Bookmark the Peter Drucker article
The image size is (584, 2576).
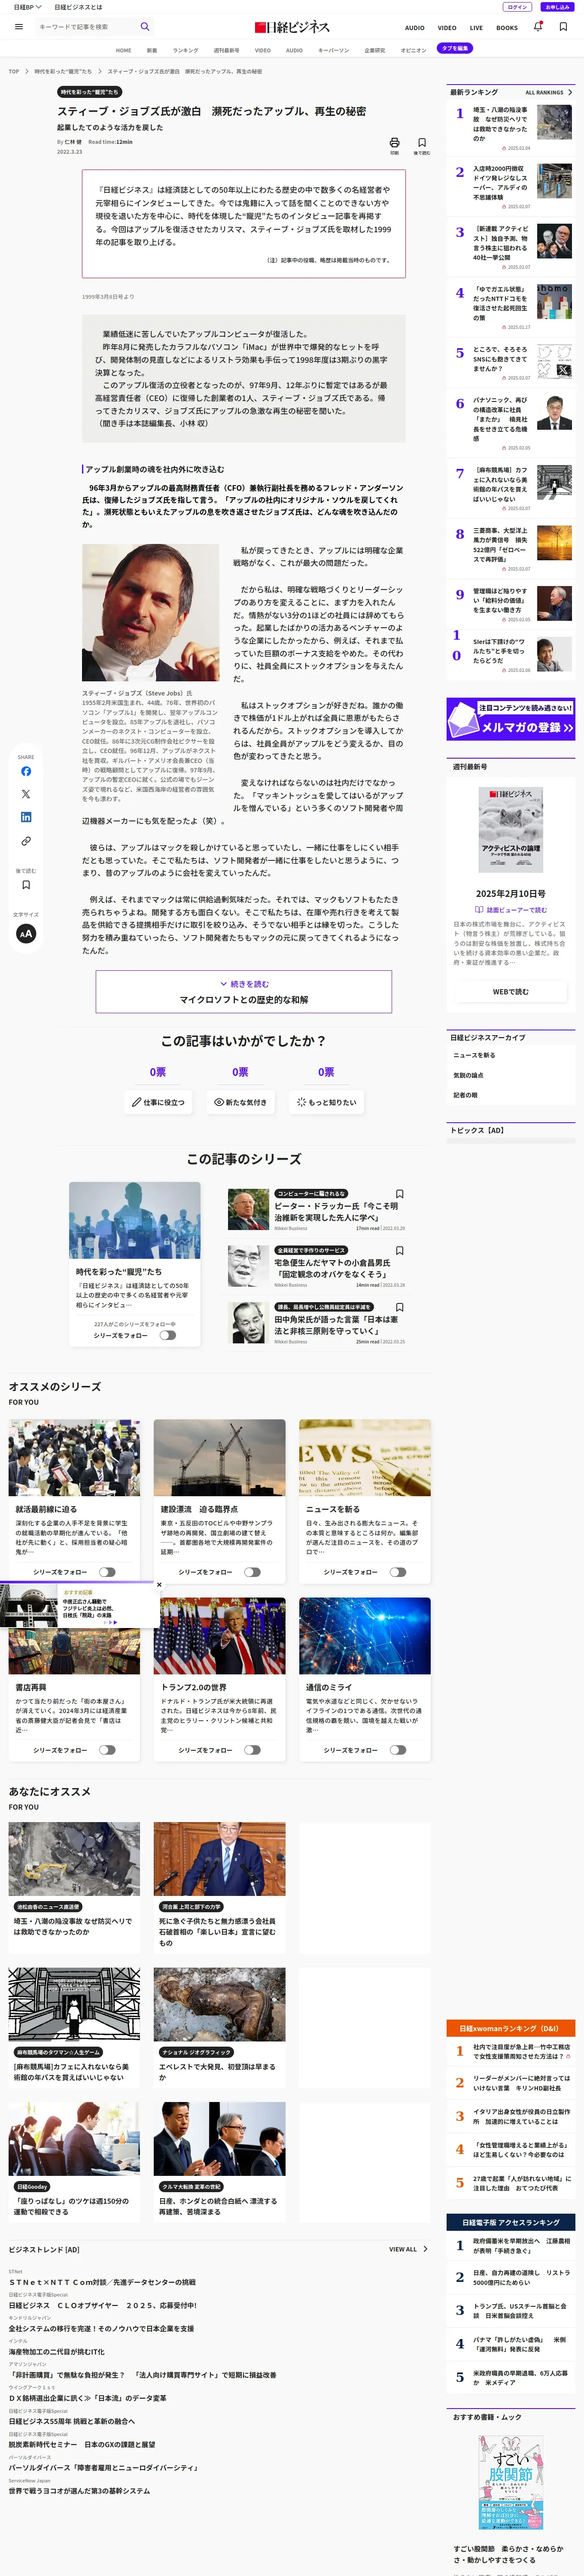point(400,1193)
